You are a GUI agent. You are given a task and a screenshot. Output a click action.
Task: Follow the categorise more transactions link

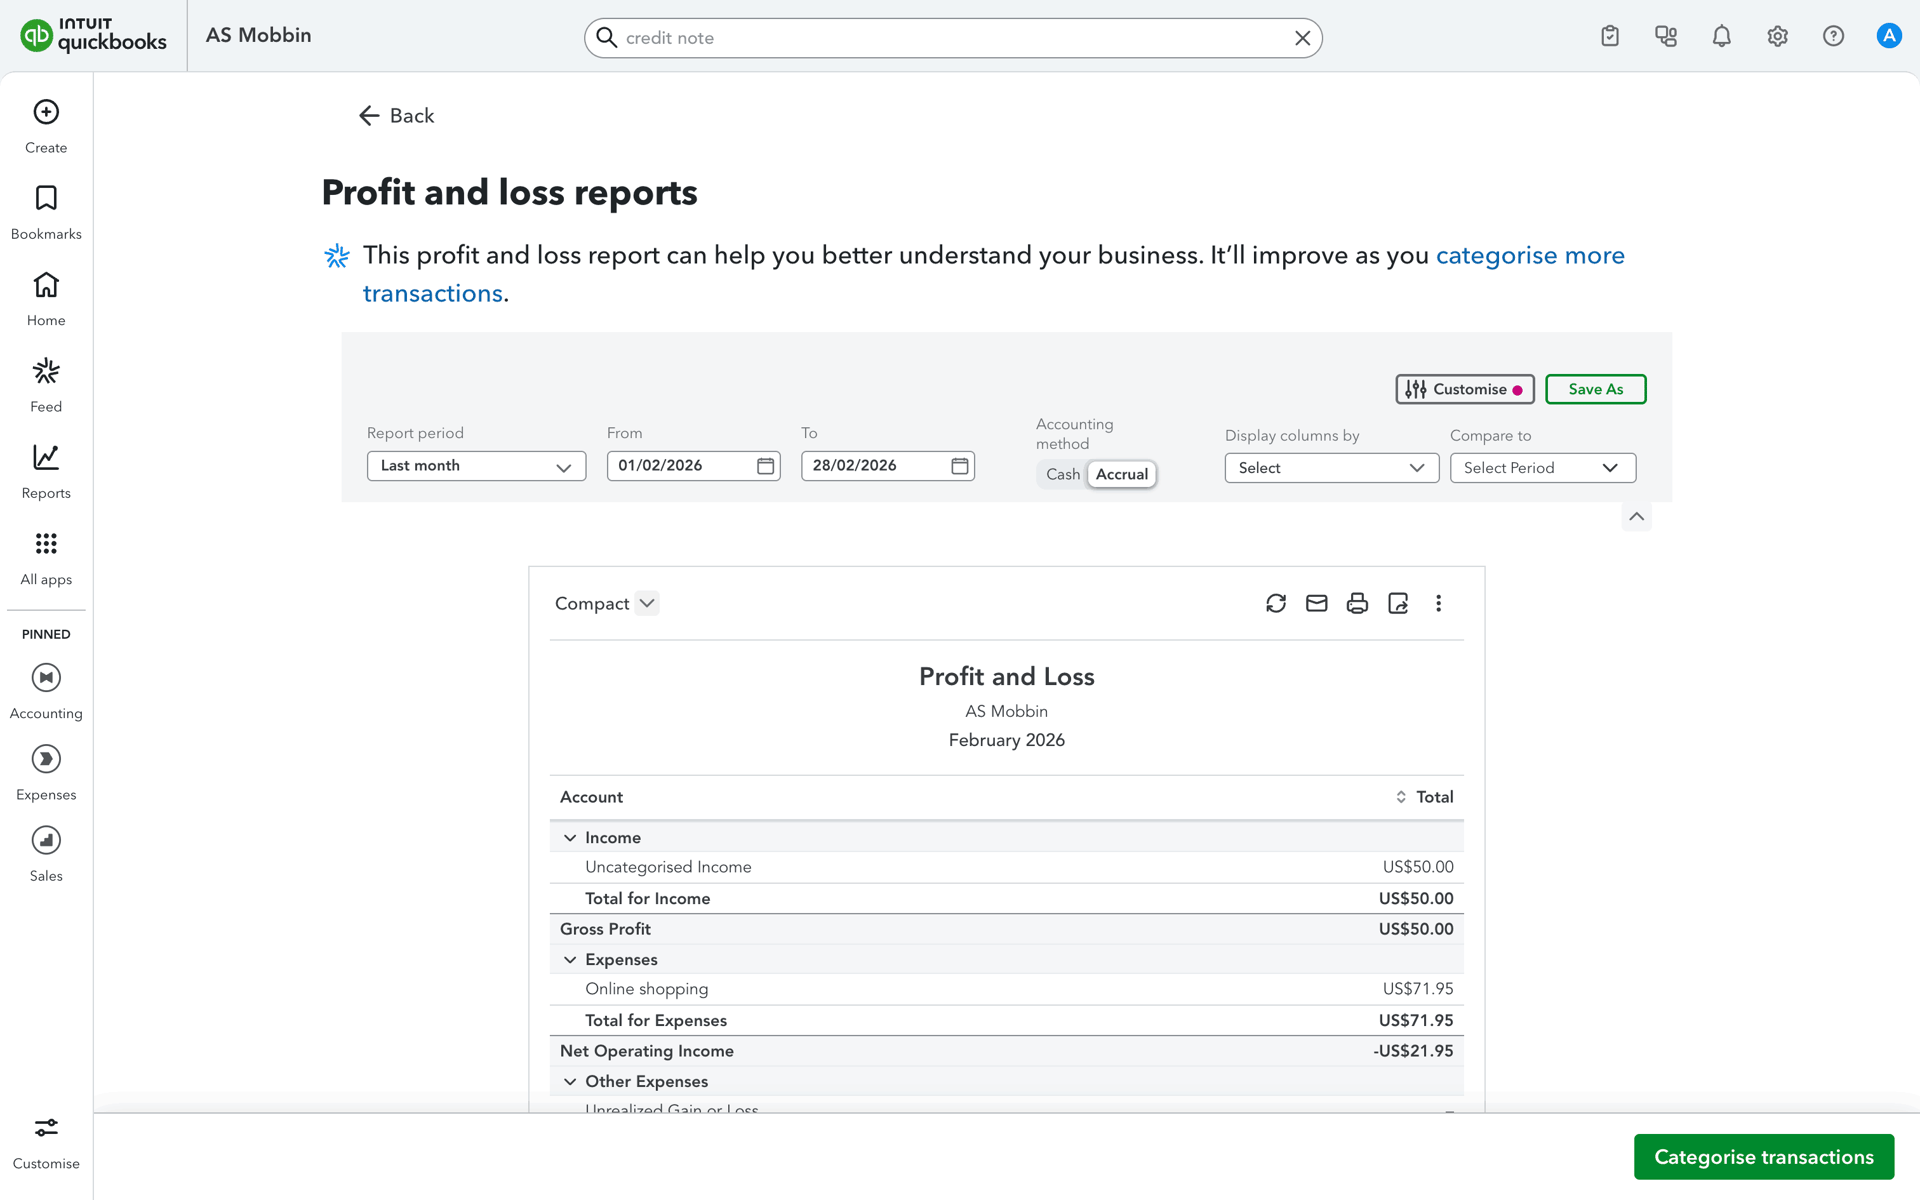click(x=1530, y=256)
